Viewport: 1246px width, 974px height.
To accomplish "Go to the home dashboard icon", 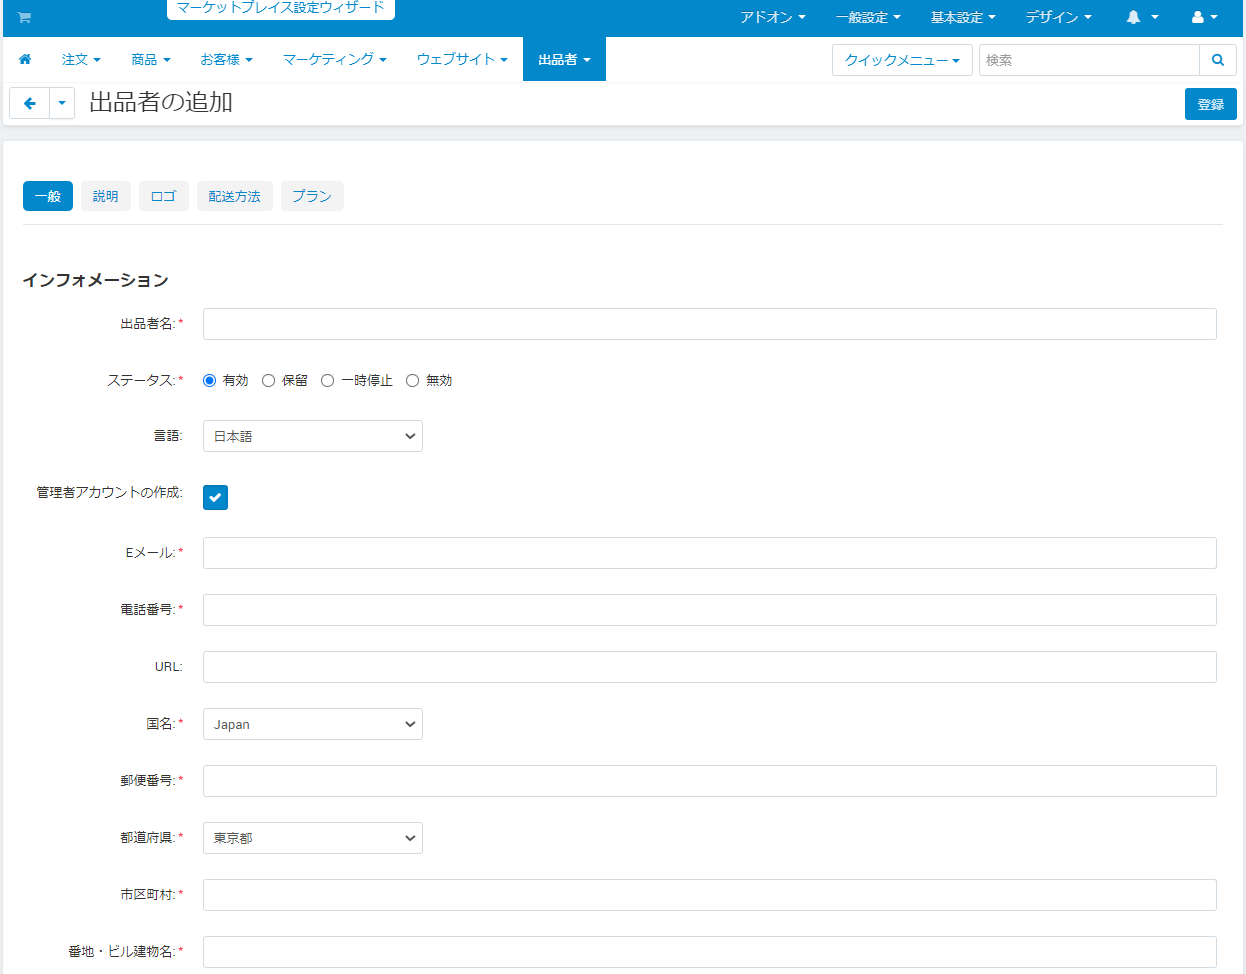I will click(25, 60).
